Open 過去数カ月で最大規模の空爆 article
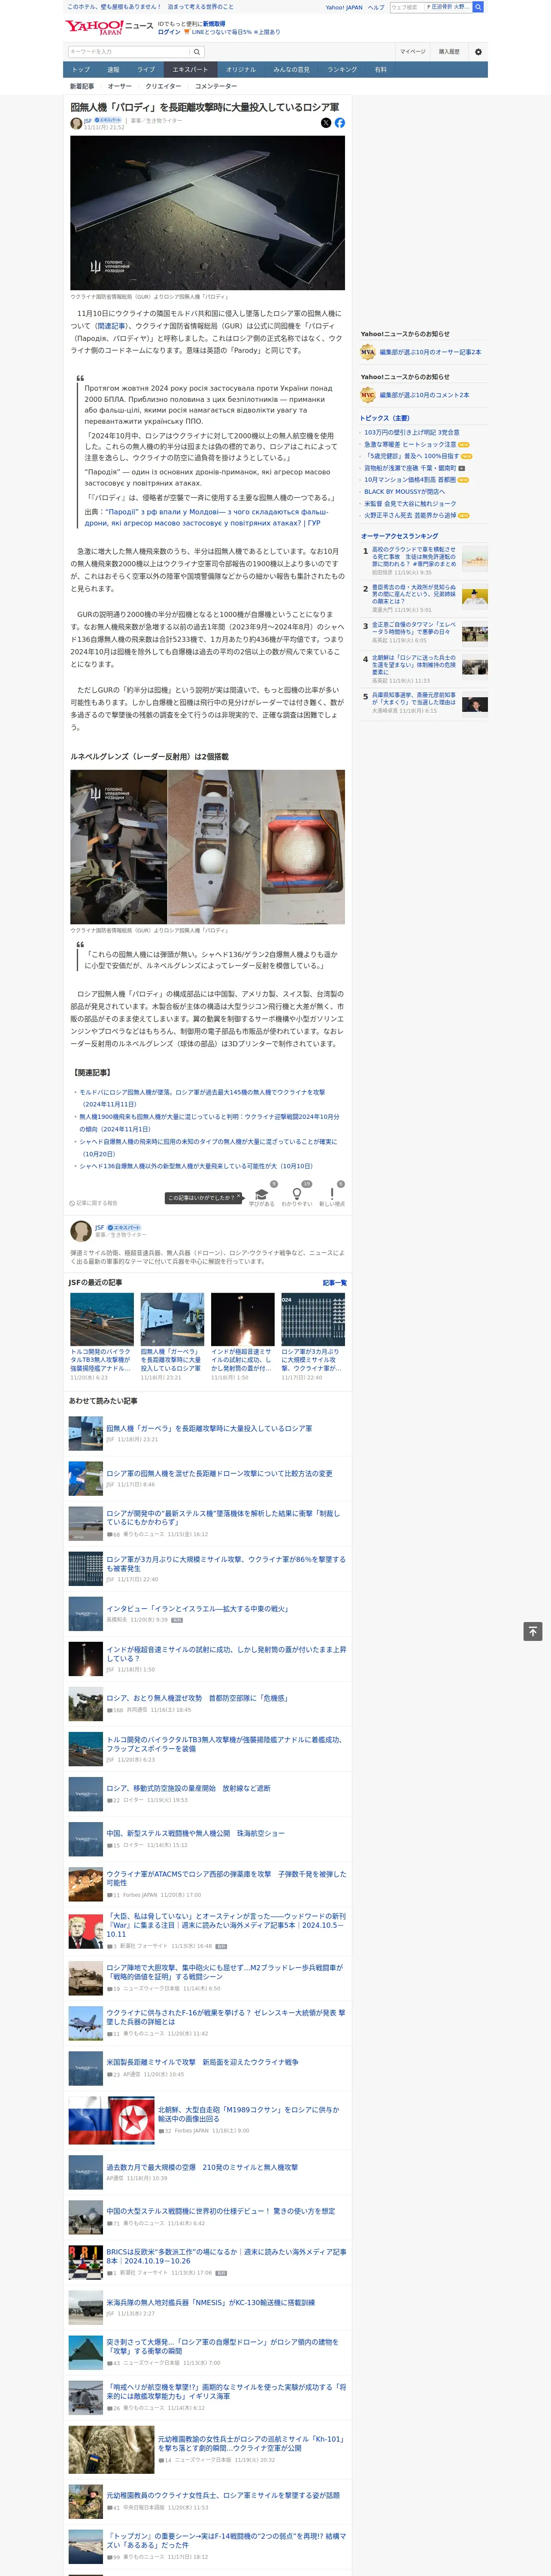The width and height of the screenshot is (551, 2576). [202, 2167]
